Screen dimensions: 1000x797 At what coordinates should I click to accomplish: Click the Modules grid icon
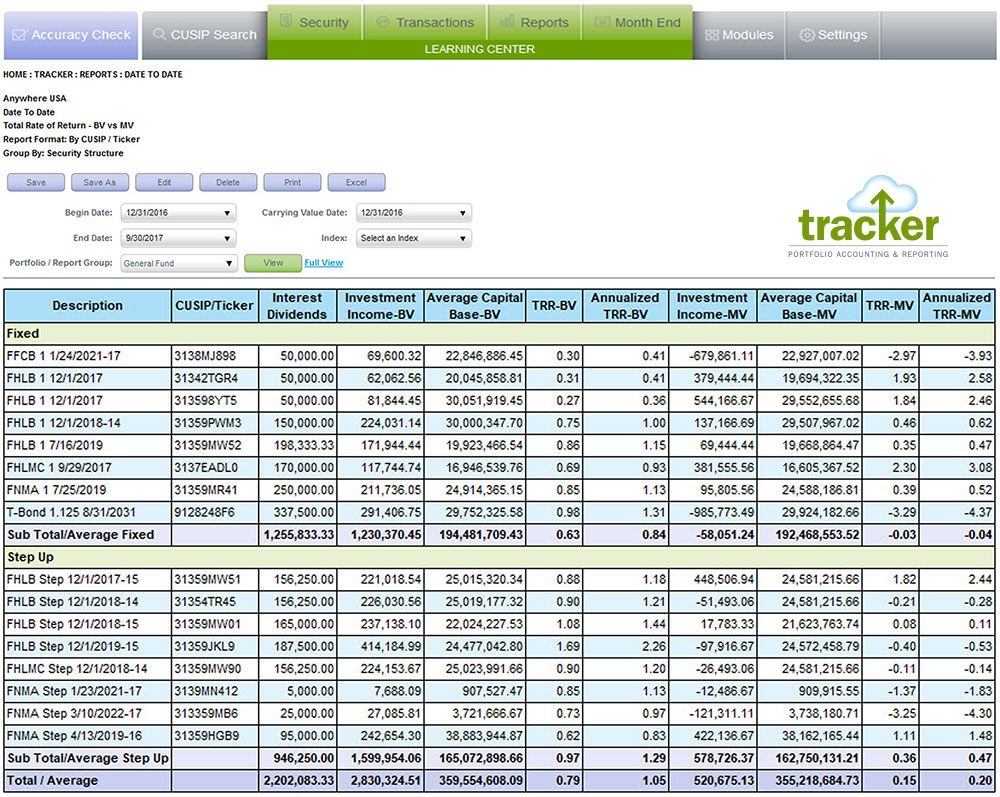(x=711, y=35)
